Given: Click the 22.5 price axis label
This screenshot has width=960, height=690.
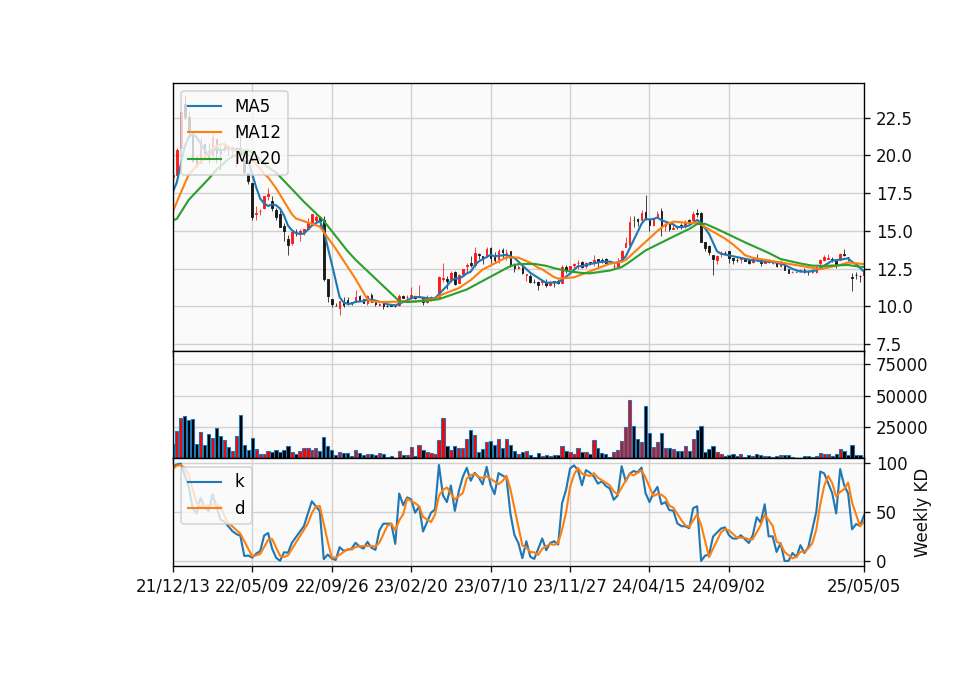Looking at the screenshot, I should tap(894, 118).
